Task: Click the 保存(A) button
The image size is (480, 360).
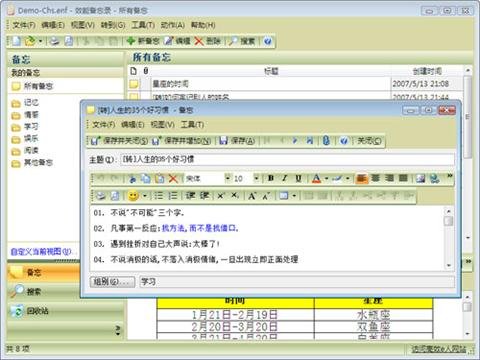Action: [237, 141]
